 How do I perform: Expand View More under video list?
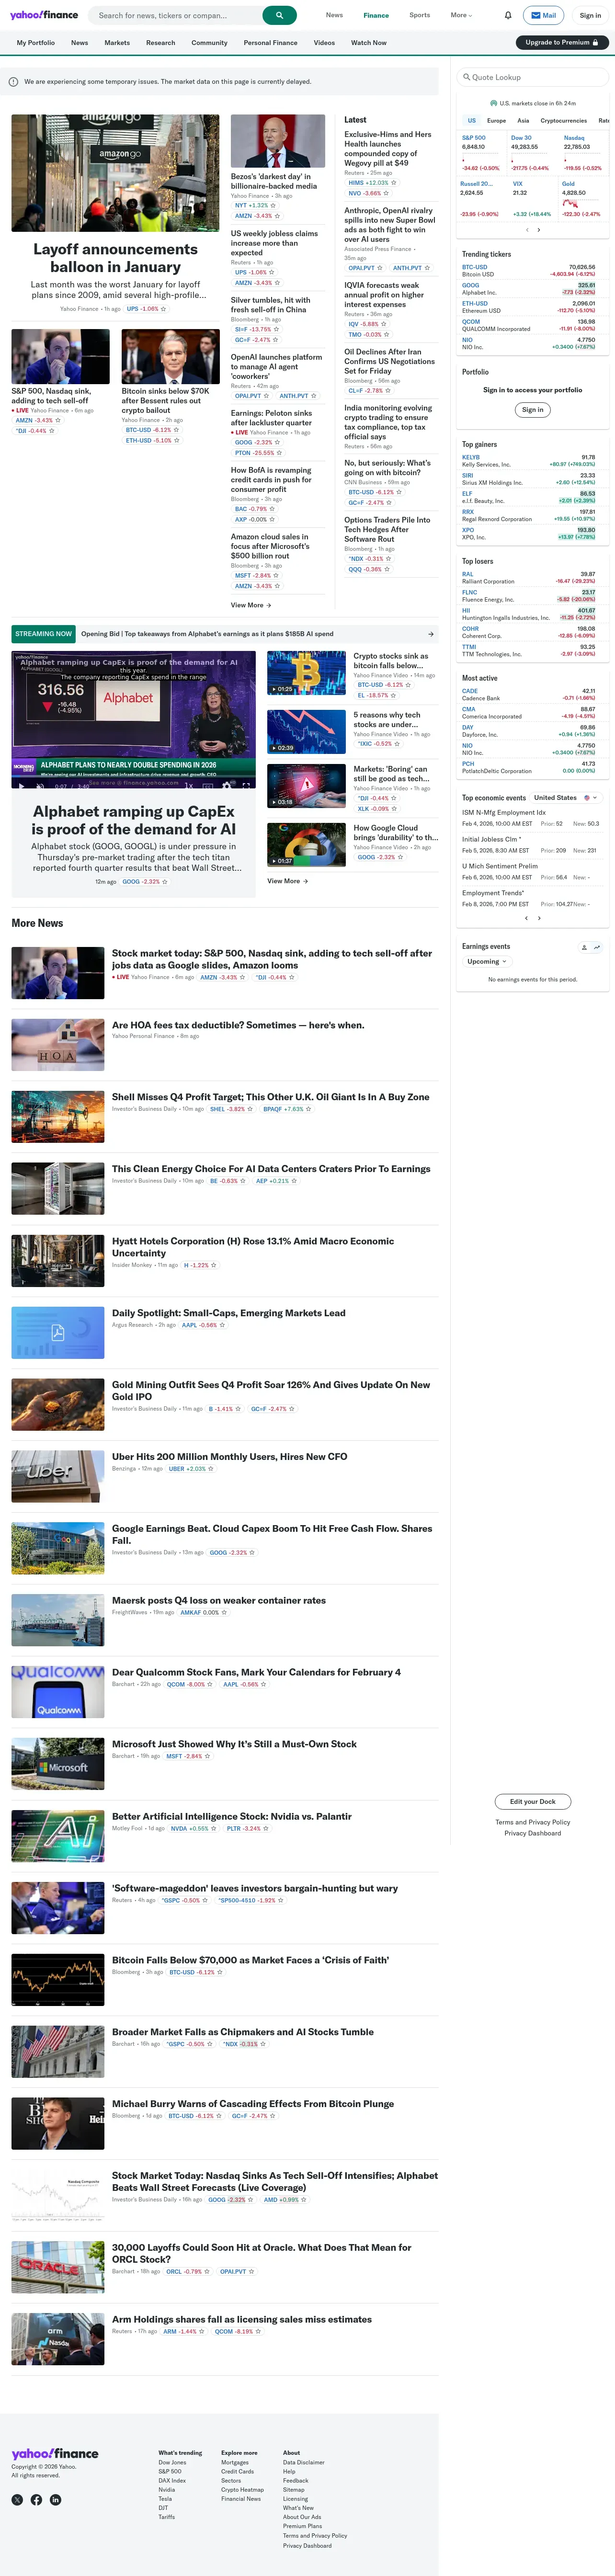287,881
